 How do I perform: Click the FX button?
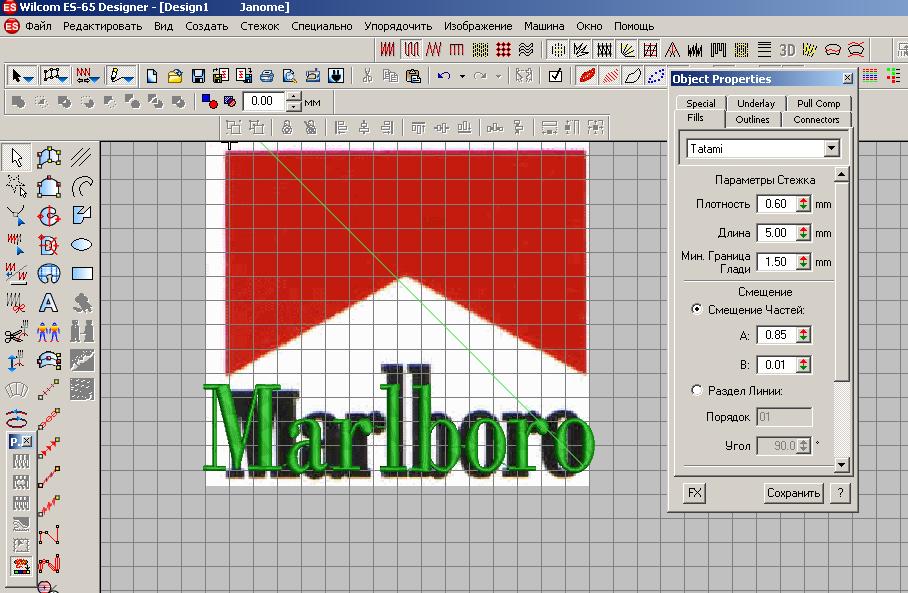(694, 493)
